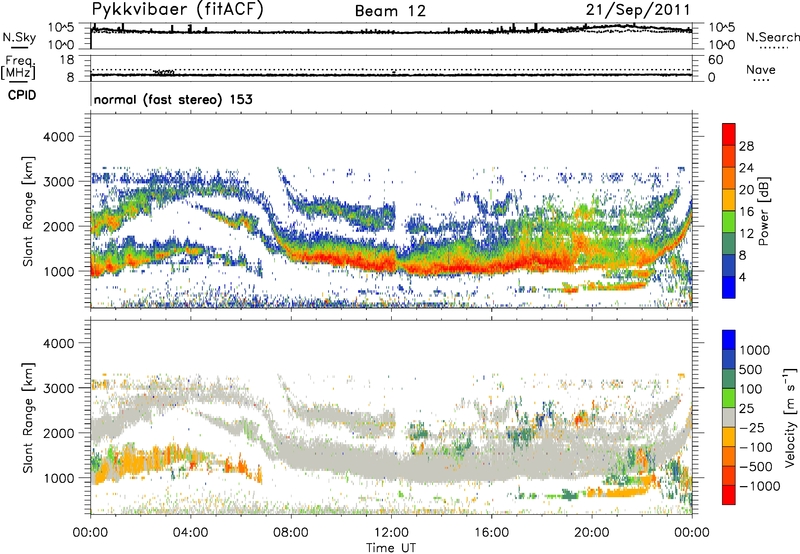This screenshot has height=554, width=800.
Task: Click power panel Slant Range [km] axis label
Action: click(x=28, y=211)
